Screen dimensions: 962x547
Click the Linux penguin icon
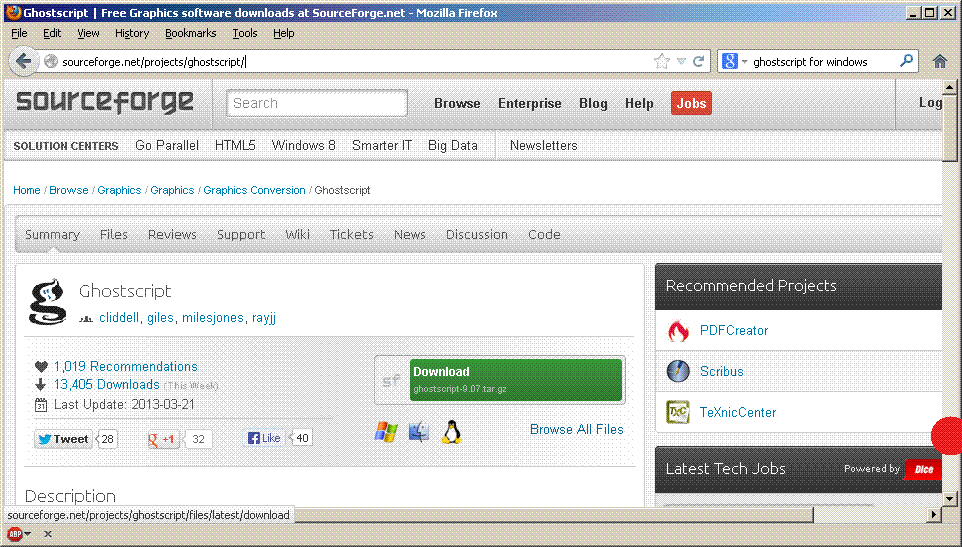pos(452,432)
